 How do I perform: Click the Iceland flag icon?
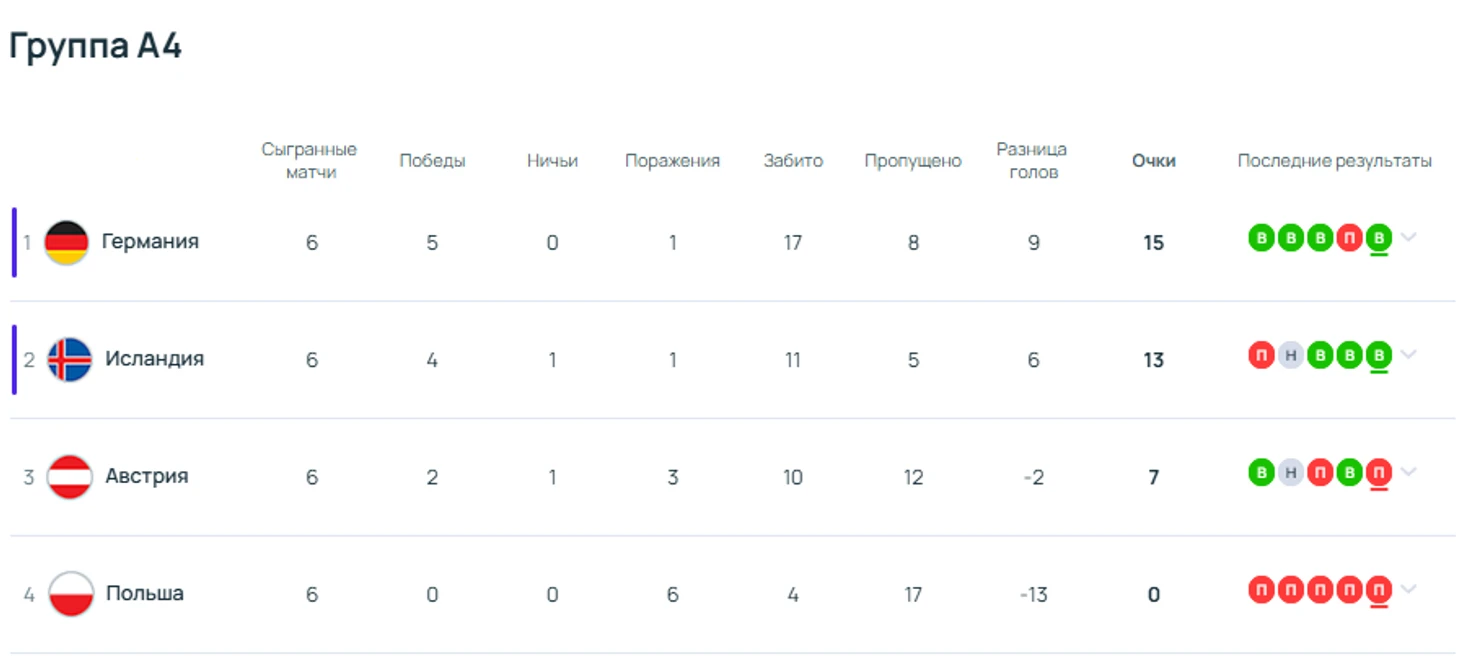[69, 360]
